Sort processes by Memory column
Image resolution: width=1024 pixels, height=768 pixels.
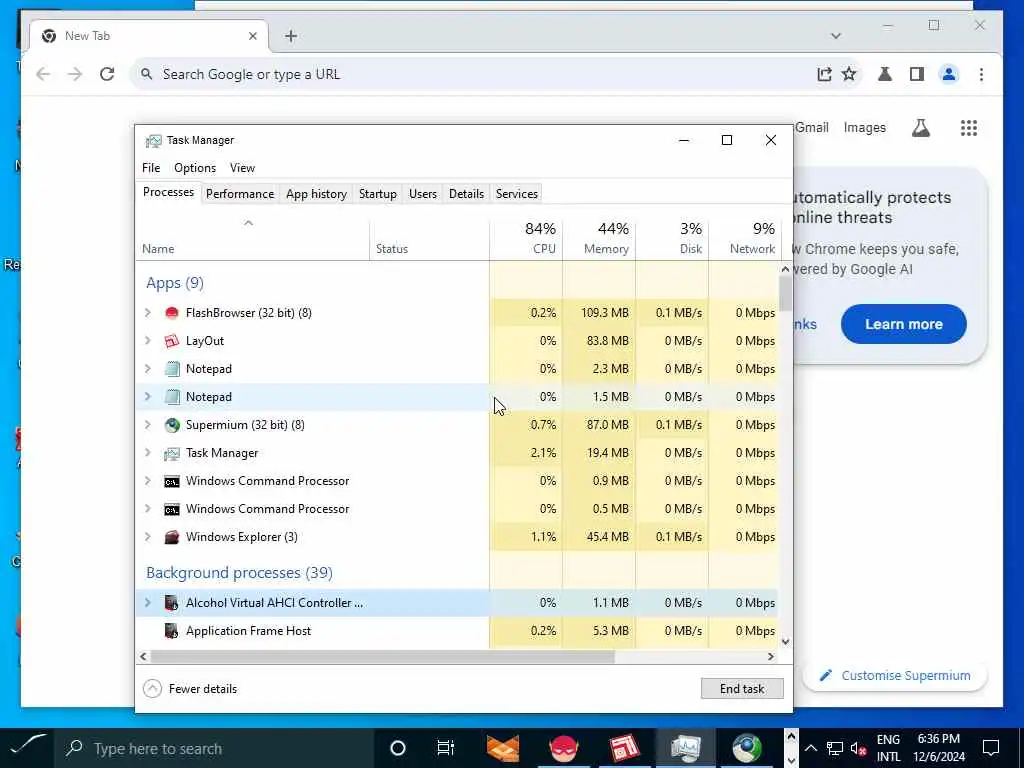coord(600,238)
